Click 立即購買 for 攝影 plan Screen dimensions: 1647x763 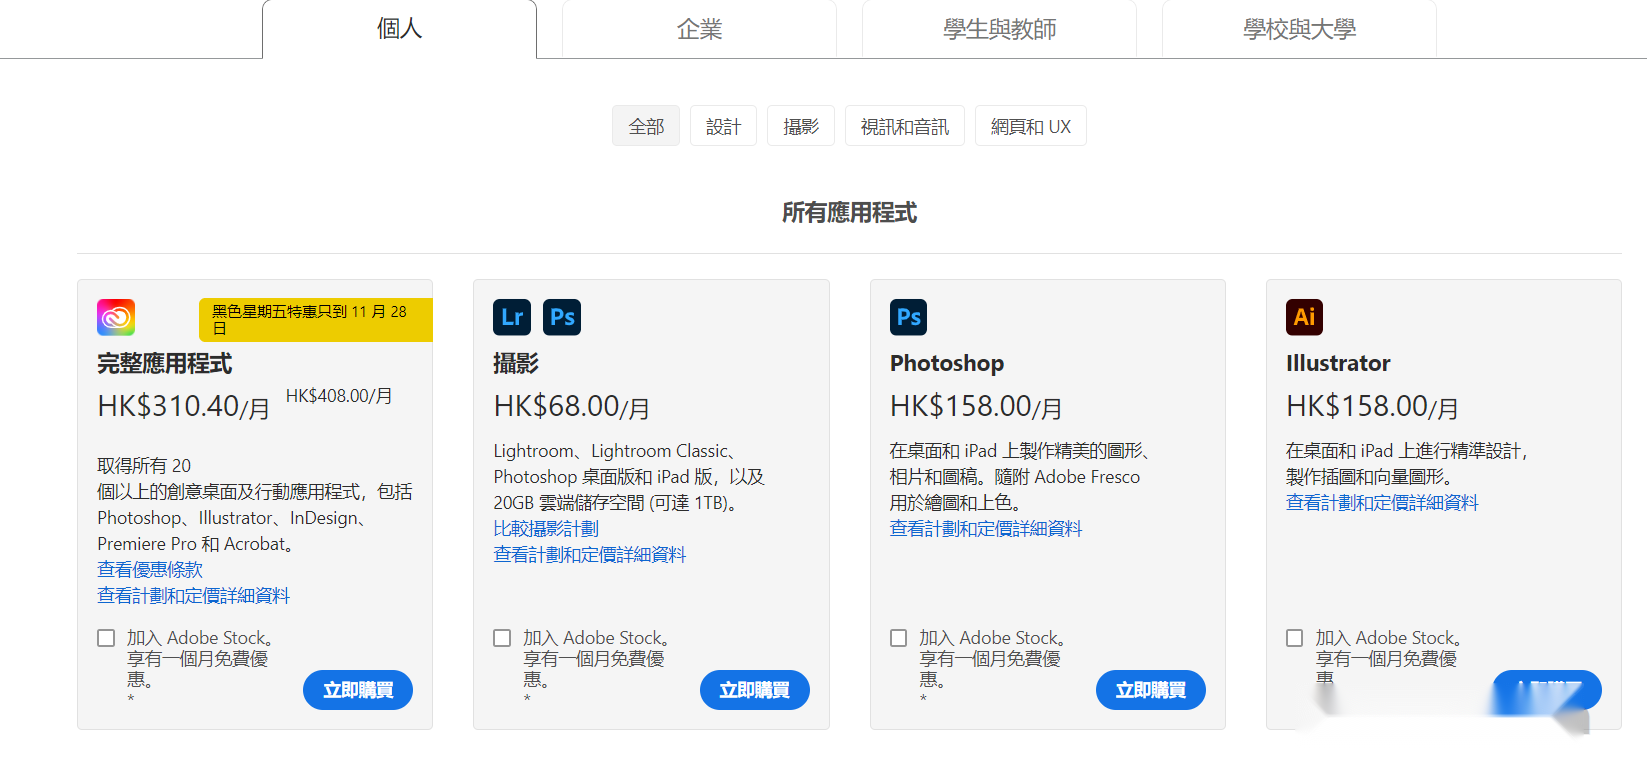(755, 690)
